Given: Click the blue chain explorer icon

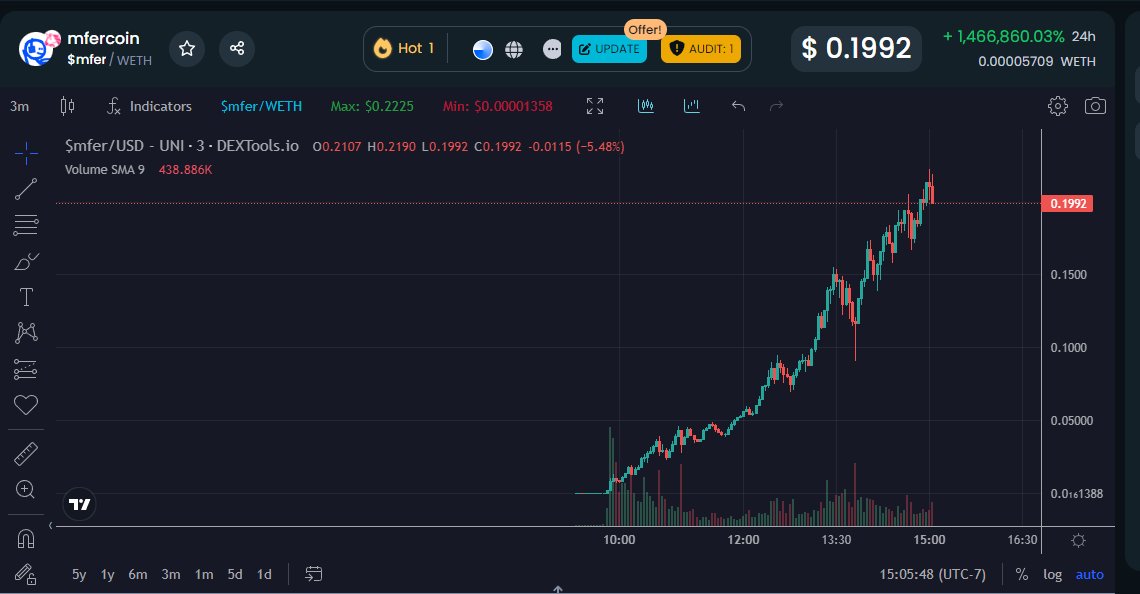Looking at the screenshot, I should 483,49.
